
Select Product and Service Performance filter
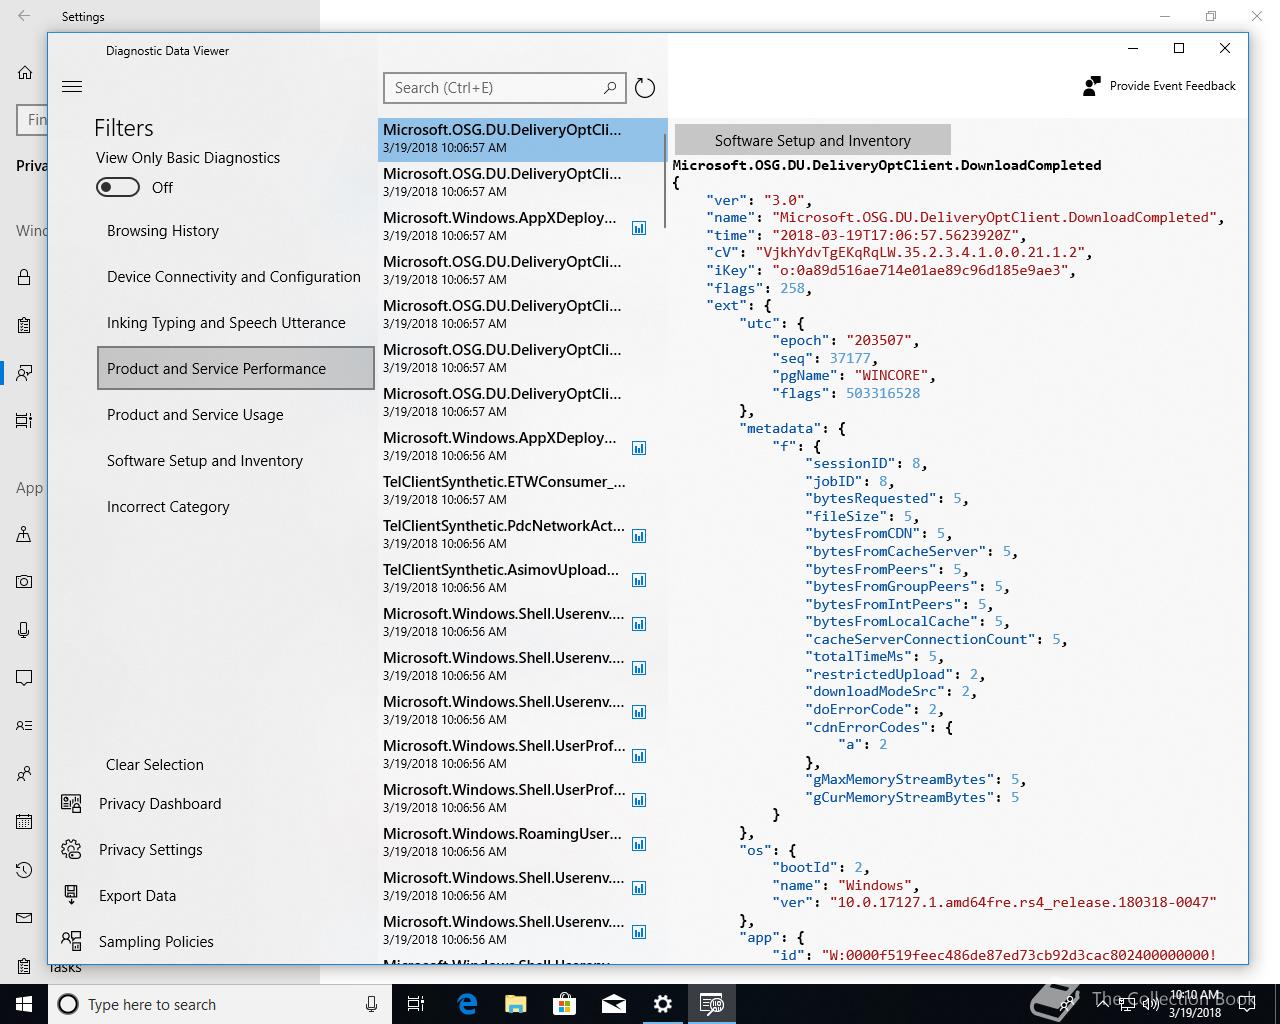click(x=236, y=368)
